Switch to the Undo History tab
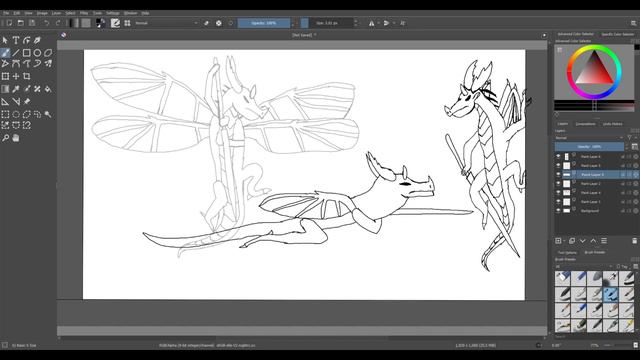Image resolution: width=640 pixels, height=360 pixels. point(613,124)
